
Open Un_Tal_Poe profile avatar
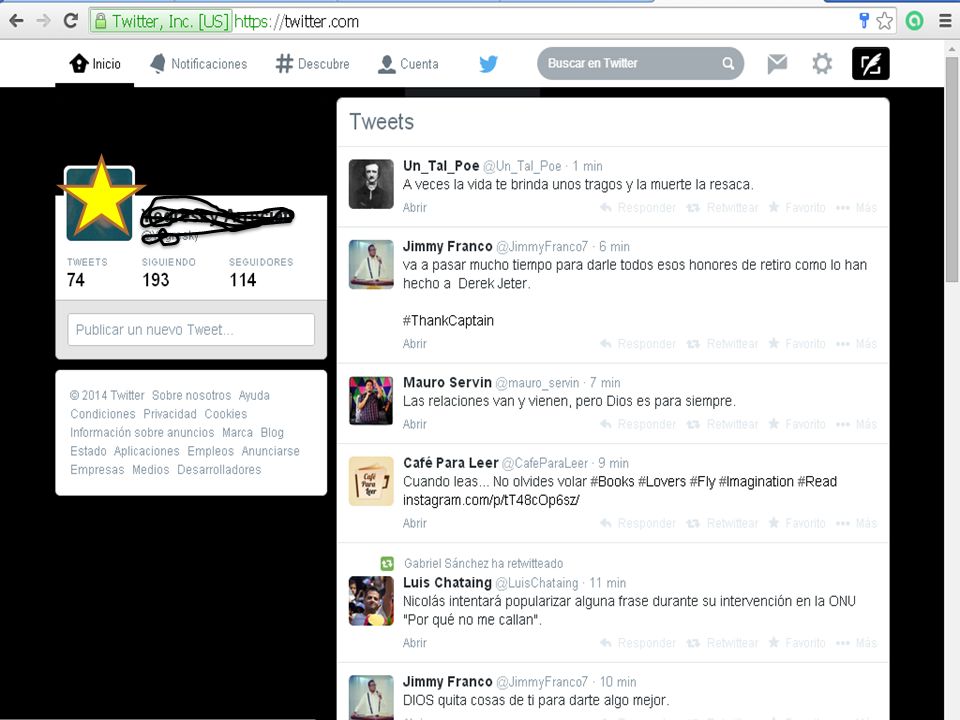coord(371,184)
